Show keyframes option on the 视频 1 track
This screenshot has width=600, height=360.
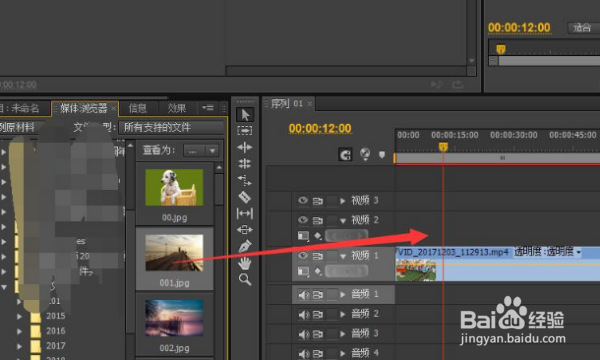[x=318, y=271]
